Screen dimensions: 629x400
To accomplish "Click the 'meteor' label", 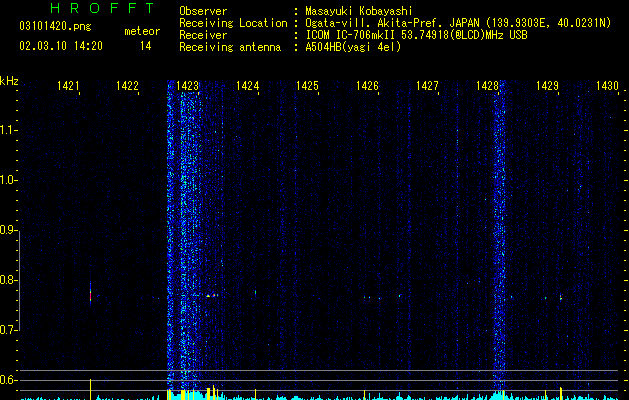I will pos(142,31).
